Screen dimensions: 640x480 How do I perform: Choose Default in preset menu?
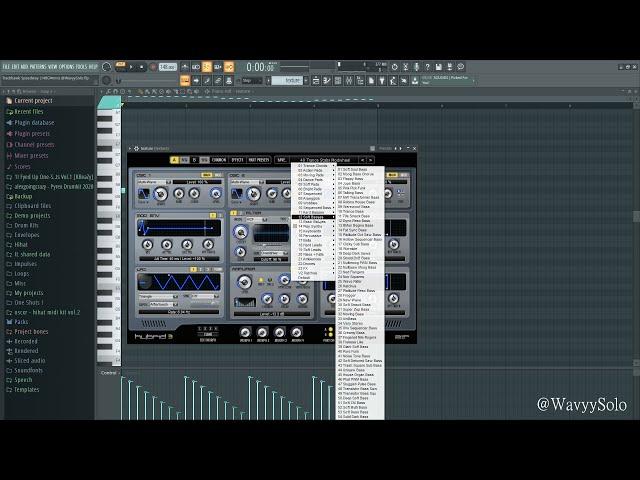pos(313,278)
